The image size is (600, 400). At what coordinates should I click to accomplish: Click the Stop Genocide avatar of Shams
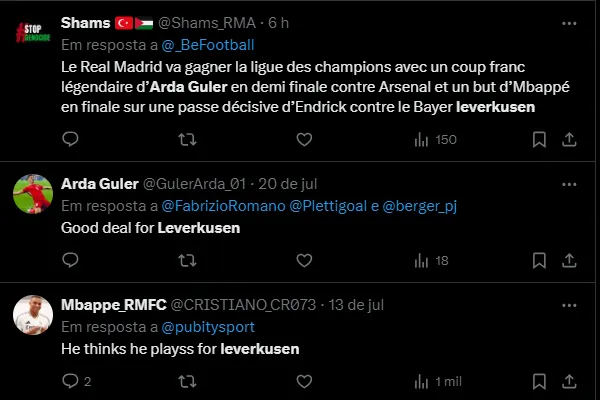pyautogui.click(x=33, y=34)
